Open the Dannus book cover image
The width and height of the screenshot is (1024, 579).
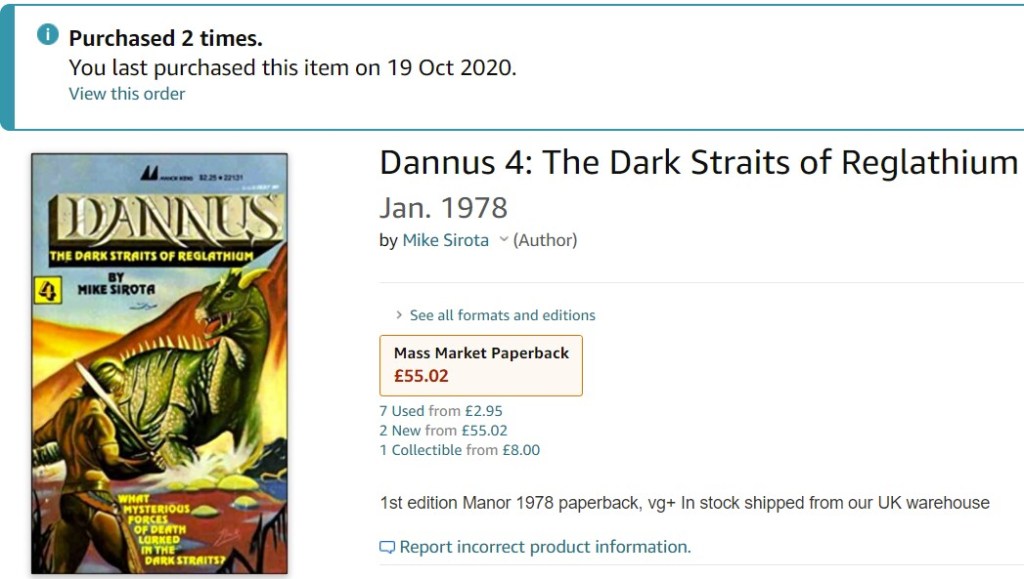159,364
